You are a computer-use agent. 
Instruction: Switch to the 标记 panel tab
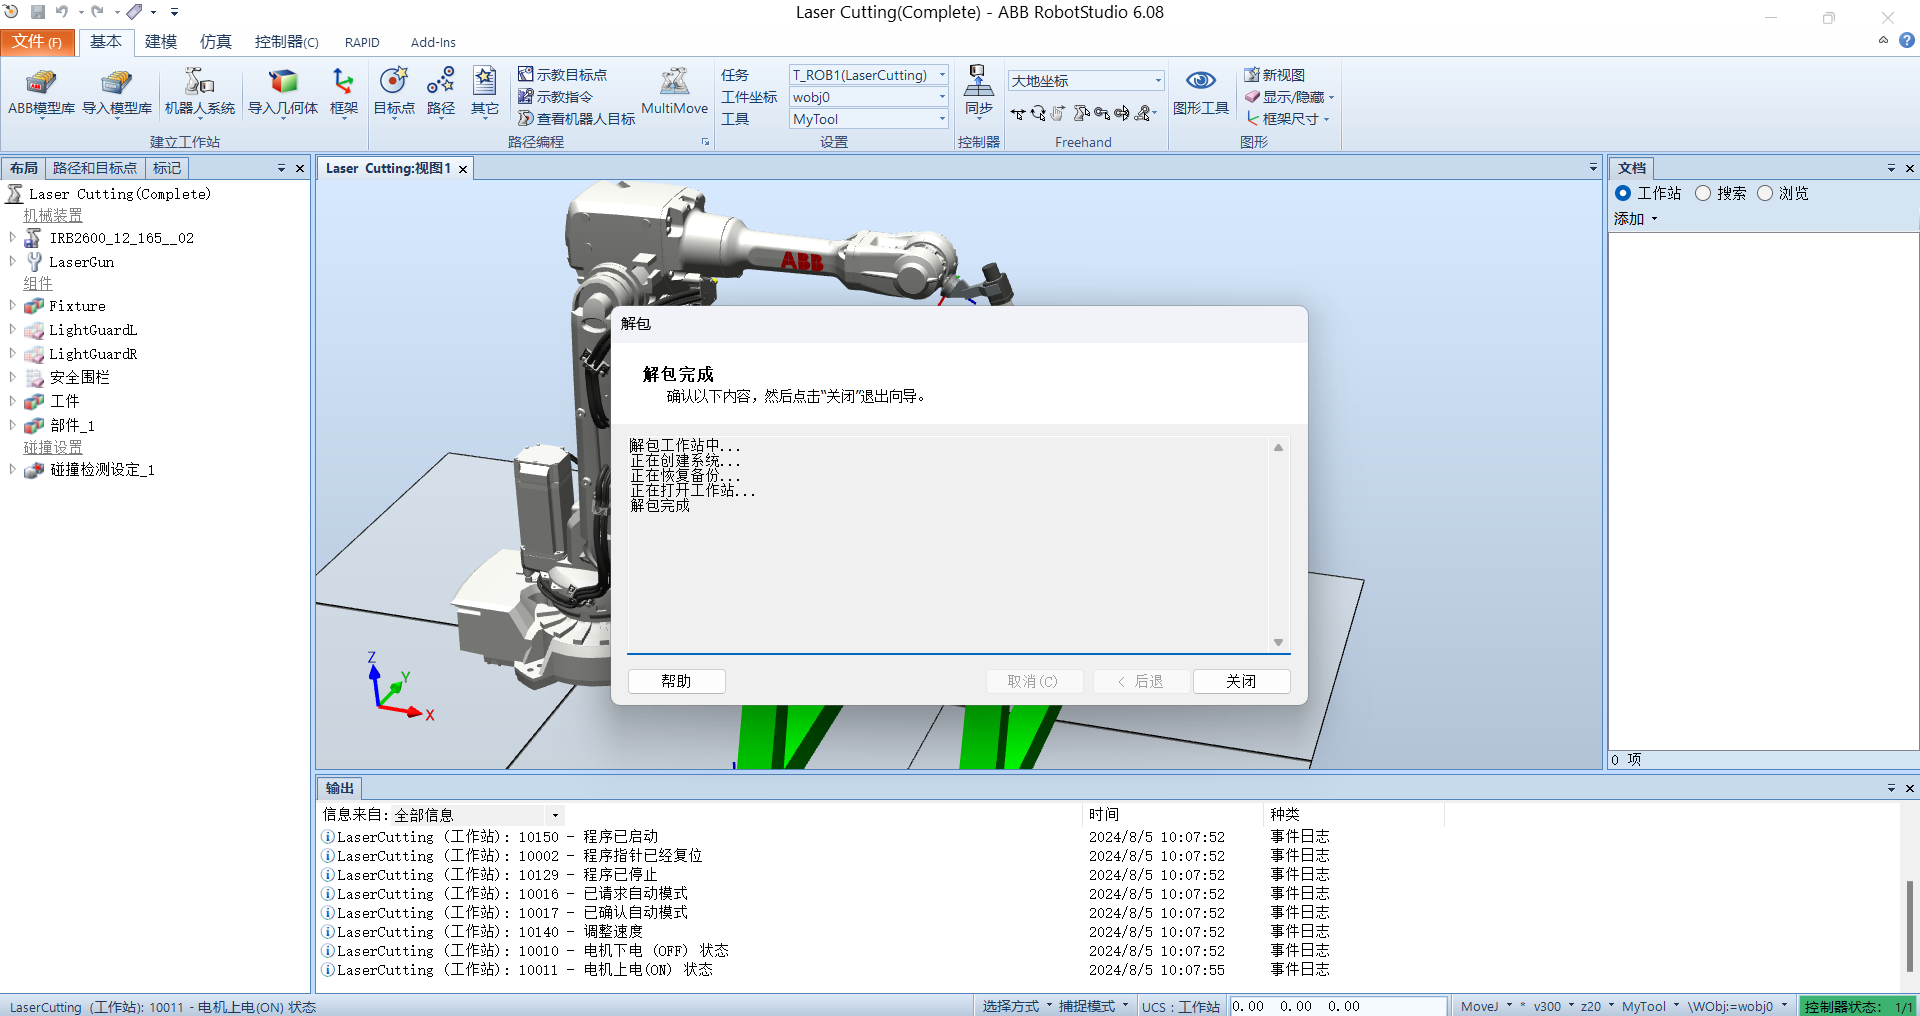(167, 168)
